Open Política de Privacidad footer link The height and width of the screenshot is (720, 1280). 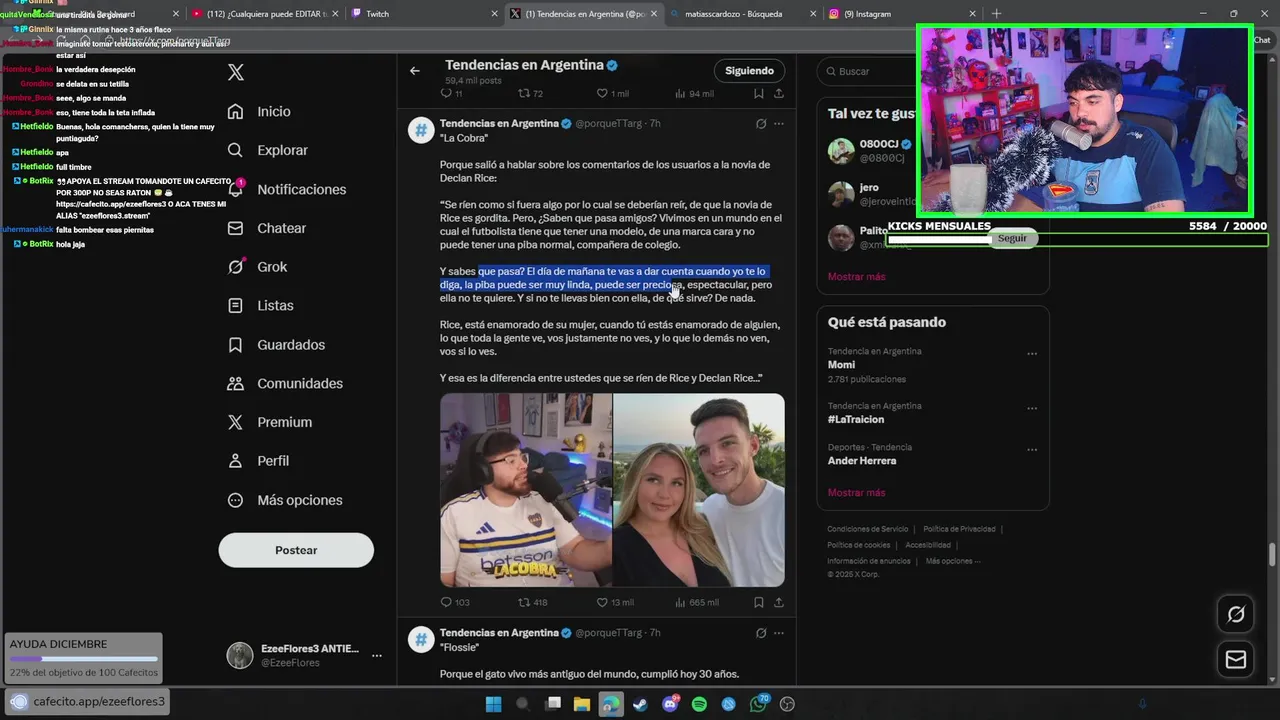tap(959, 529)
